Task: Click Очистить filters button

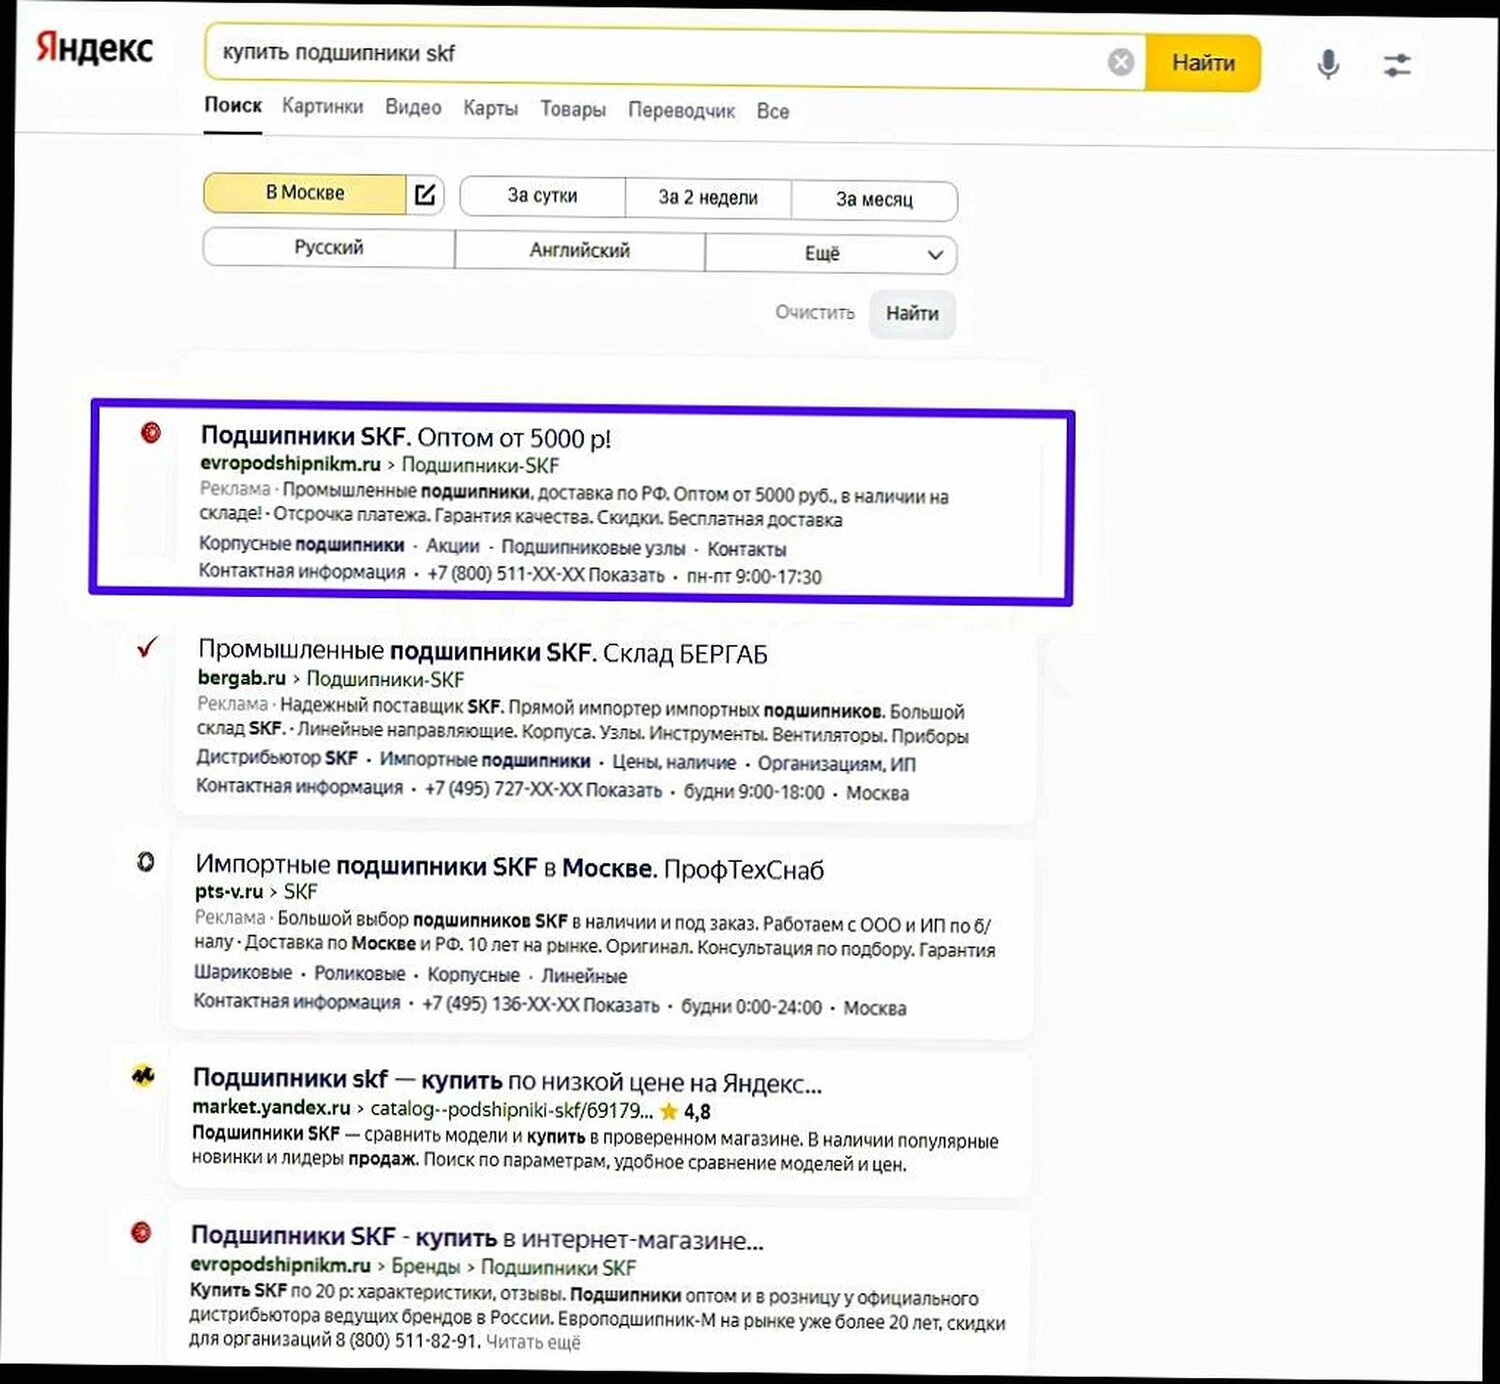Action: click(815, 312)
